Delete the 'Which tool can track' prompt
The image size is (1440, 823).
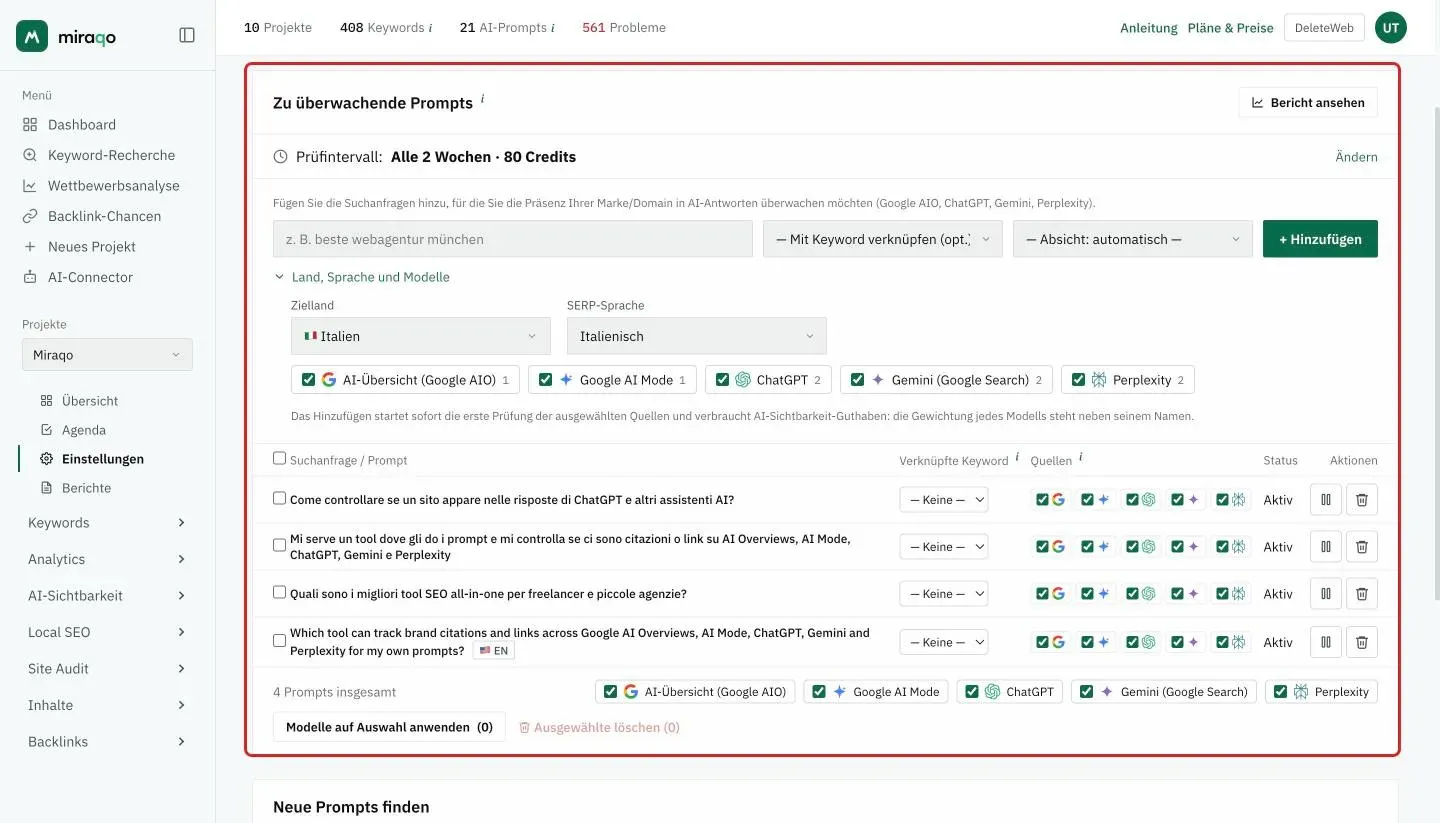coord(1362,642)
